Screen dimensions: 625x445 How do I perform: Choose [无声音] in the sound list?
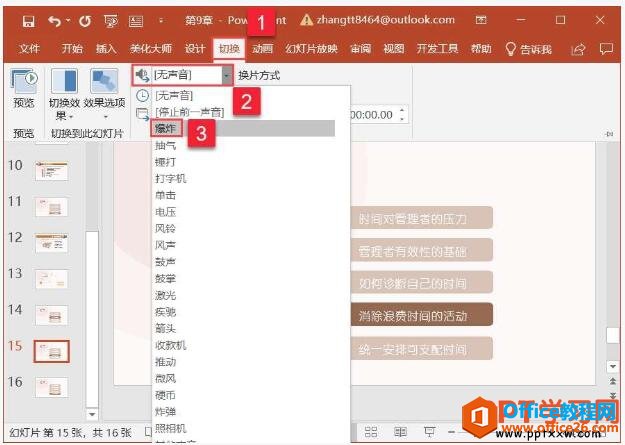pyautogui.click(x=174, y=96)
